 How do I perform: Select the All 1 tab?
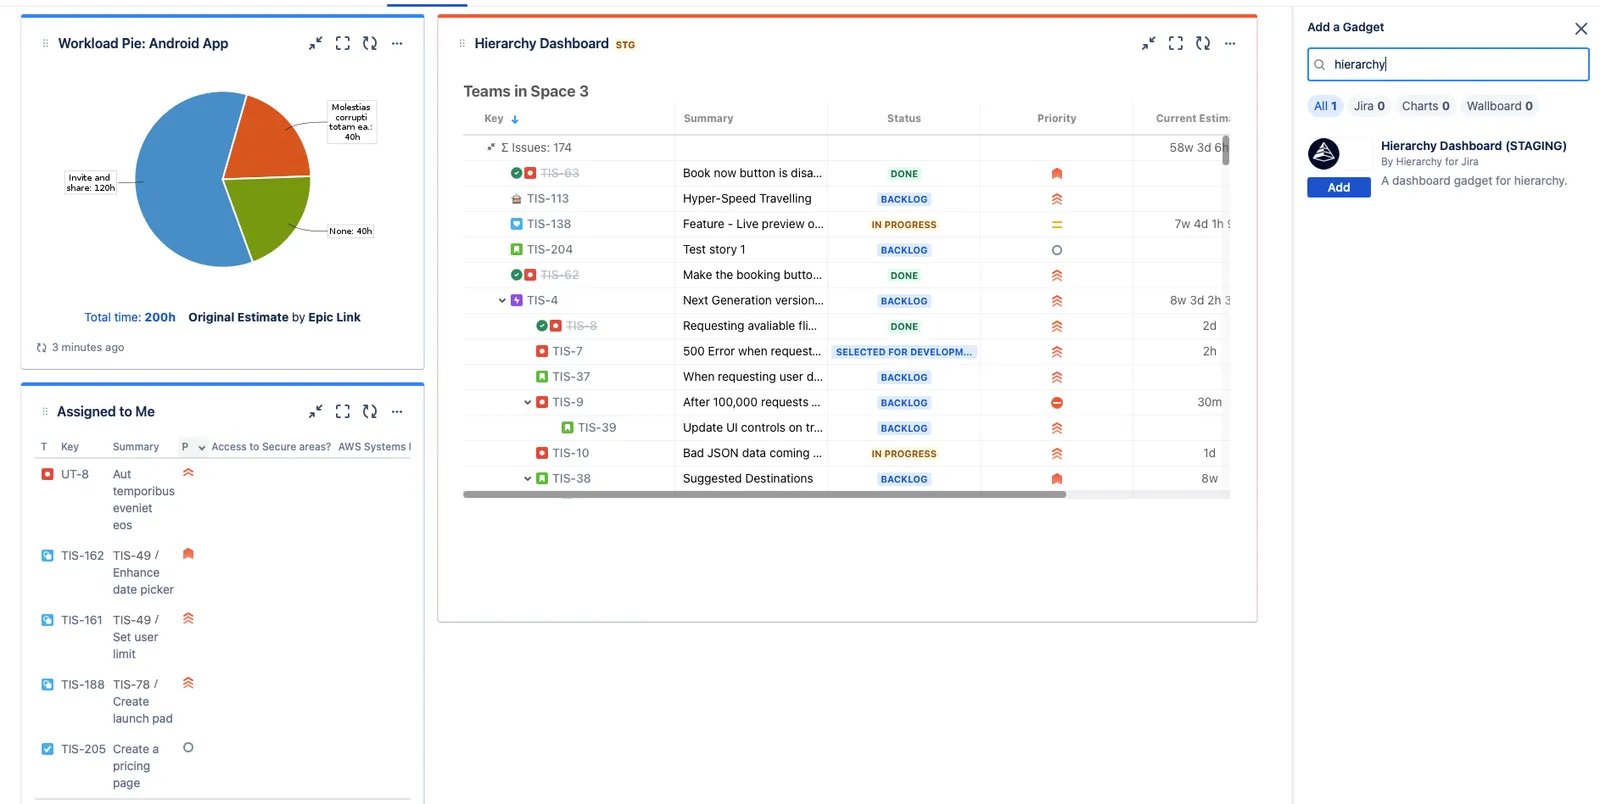click(1325, 106)
